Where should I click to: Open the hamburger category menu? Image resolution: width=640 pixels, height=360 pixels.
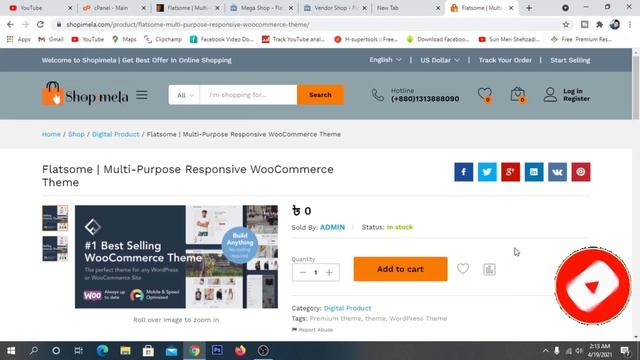142,95
